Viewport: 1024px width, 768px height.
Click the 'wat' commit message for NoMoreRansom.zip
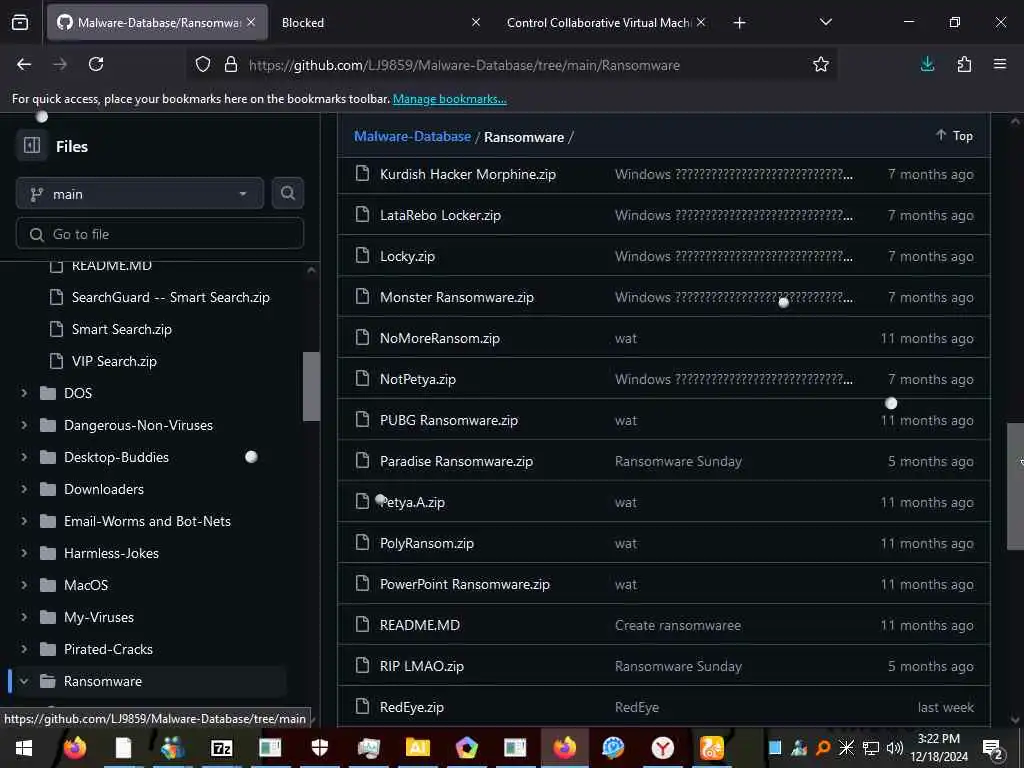pyautogui.click(x=626, y=338)
